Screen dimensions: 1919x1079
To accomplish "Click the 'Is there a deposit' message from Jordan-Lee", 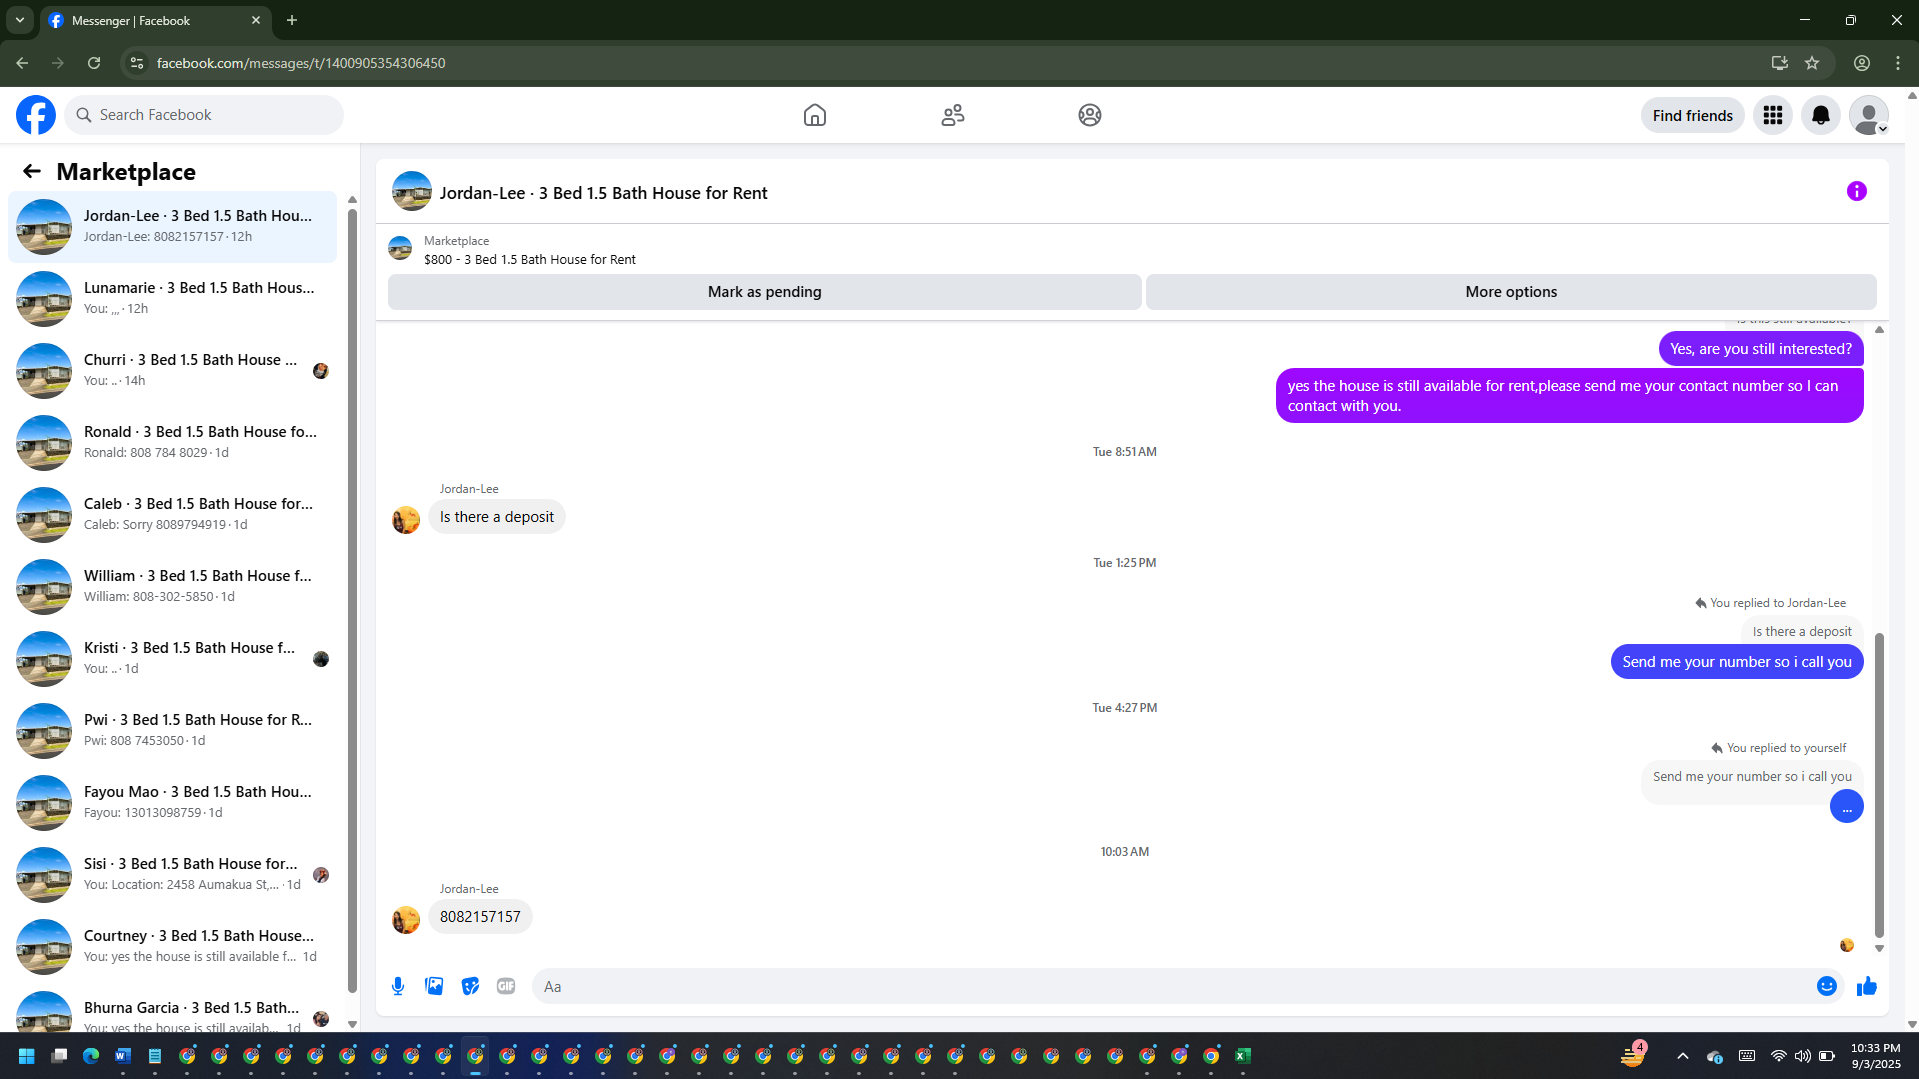I will click(x=497, y=517).
